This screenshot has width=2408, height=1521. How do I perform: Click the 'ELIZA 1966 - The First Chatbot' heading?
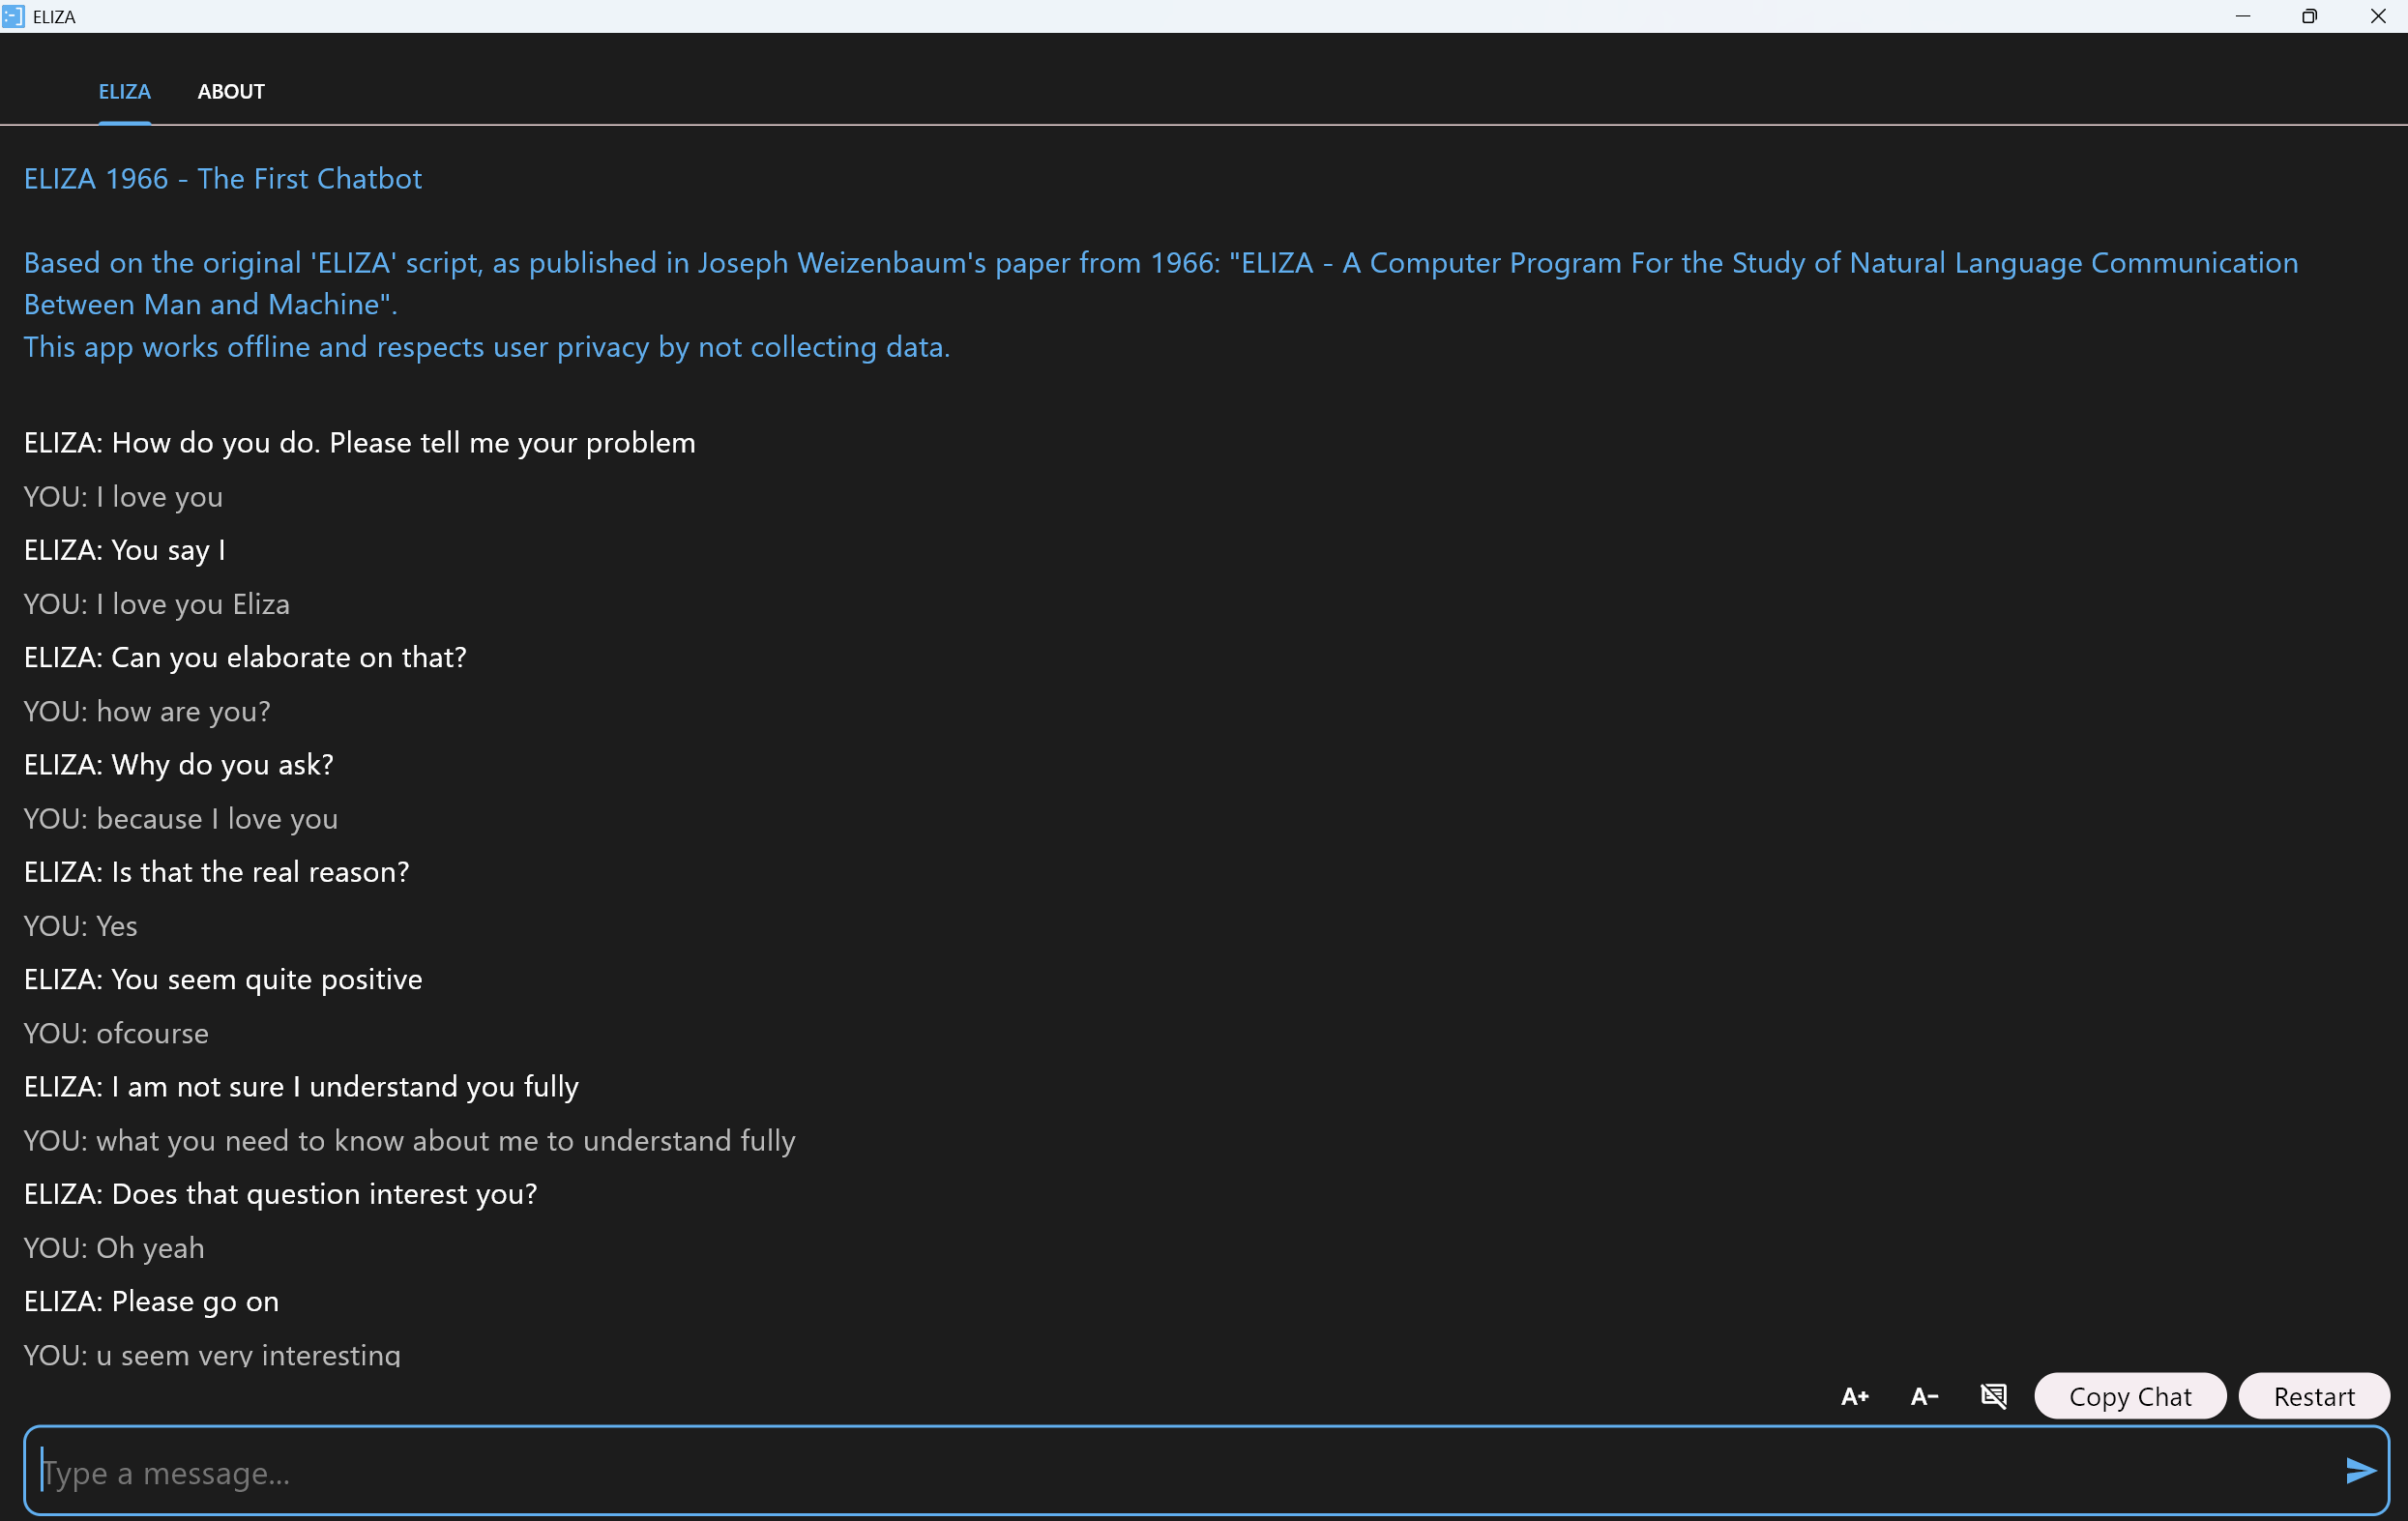tap(222, 178)
